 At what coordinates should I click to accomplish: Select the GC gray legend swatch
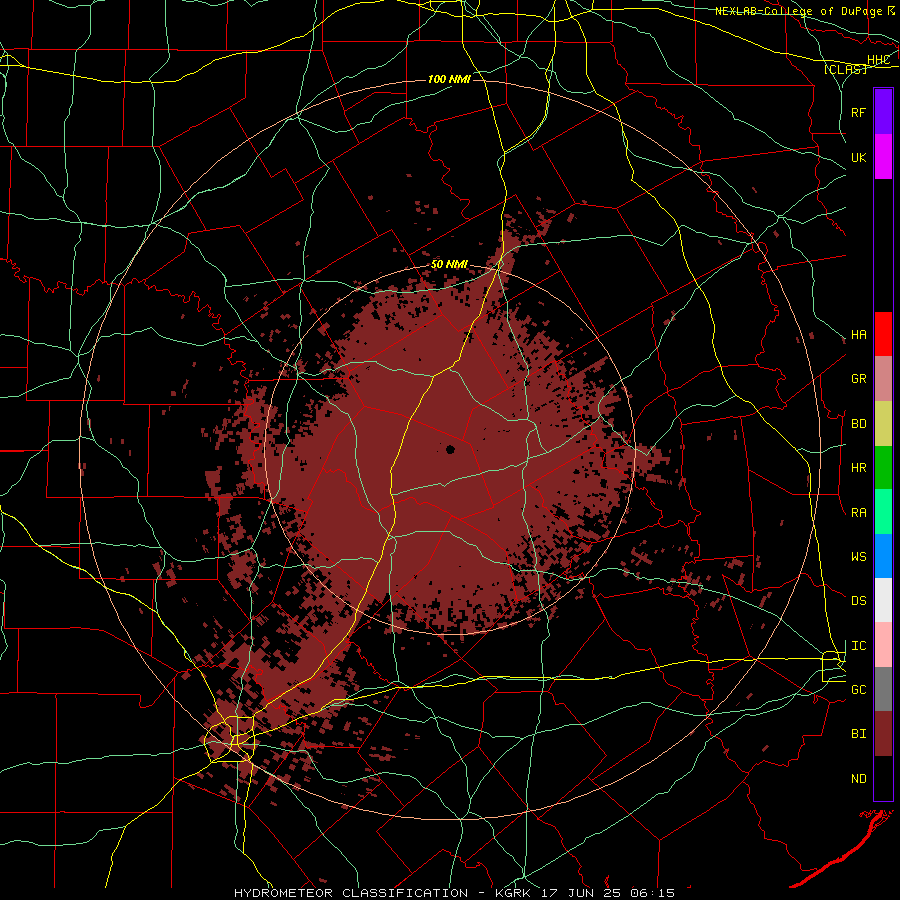click(883, 689)
